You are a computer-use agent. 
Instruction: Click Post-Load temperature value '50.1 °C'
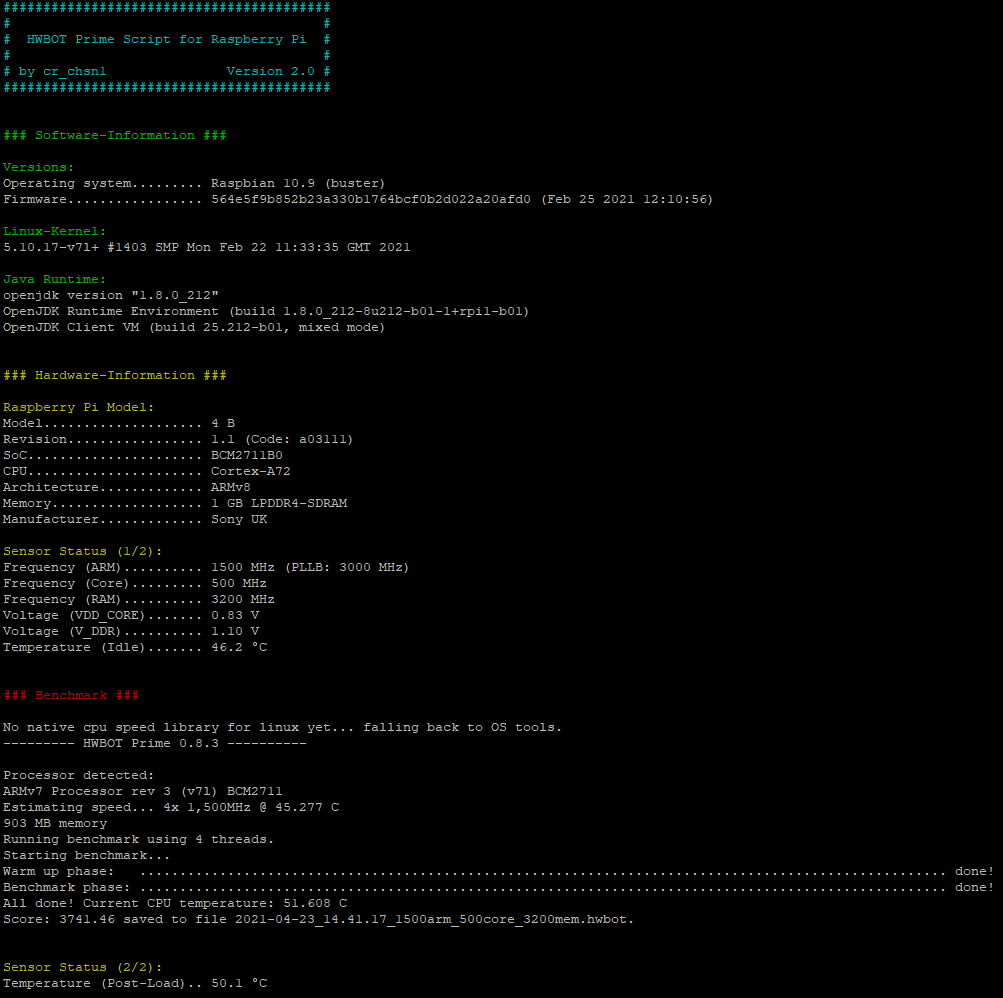[x=239, y=983]
